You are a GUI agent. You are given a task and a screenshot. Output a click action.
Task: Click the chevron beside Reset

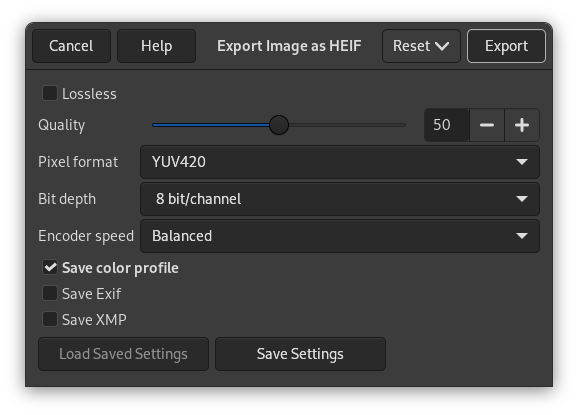(442, 46)
